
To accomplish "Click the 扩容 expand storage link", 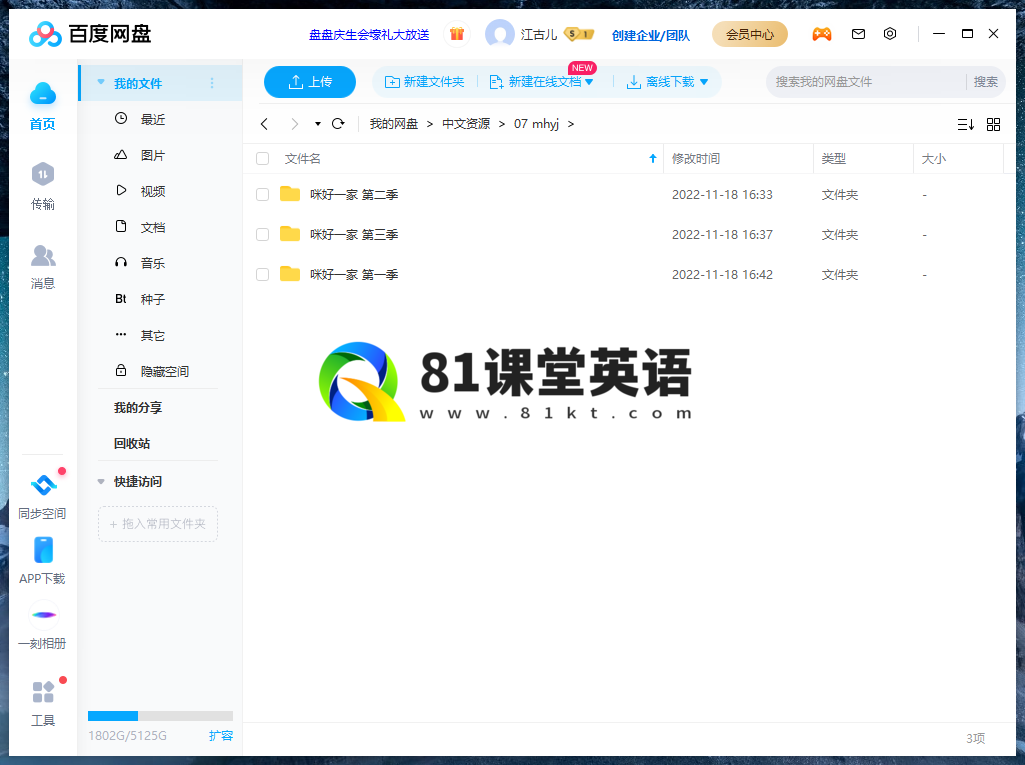I will [x=221, y=736].
